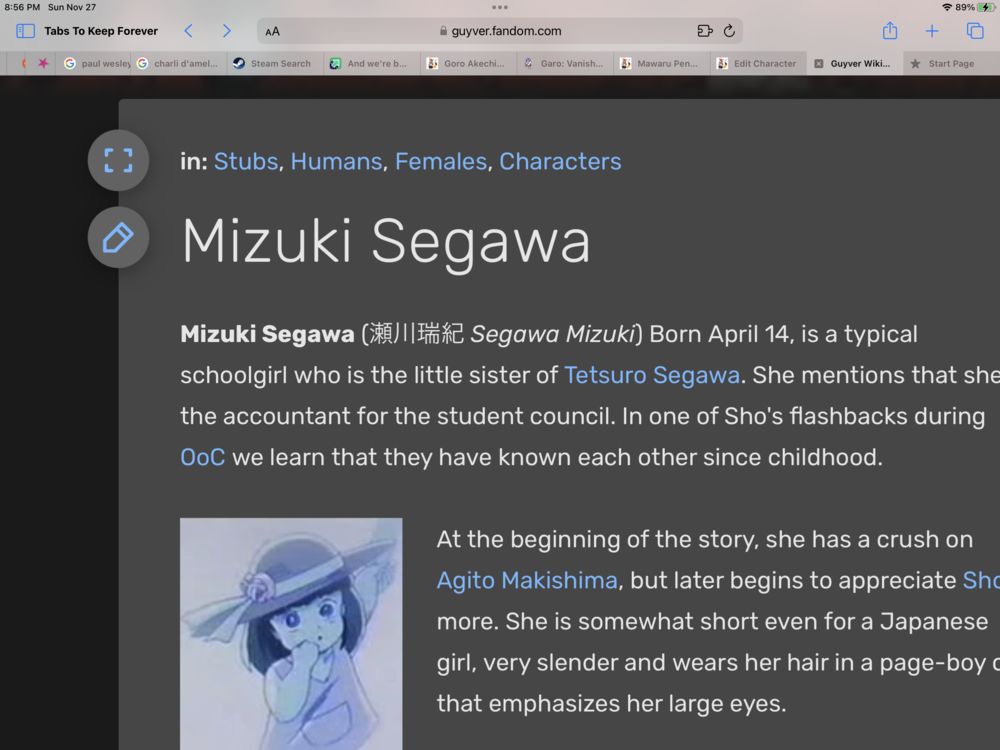Switch to charli d'amel... tab
This screenshot has height=750, width=1000.
click(179, 63)
